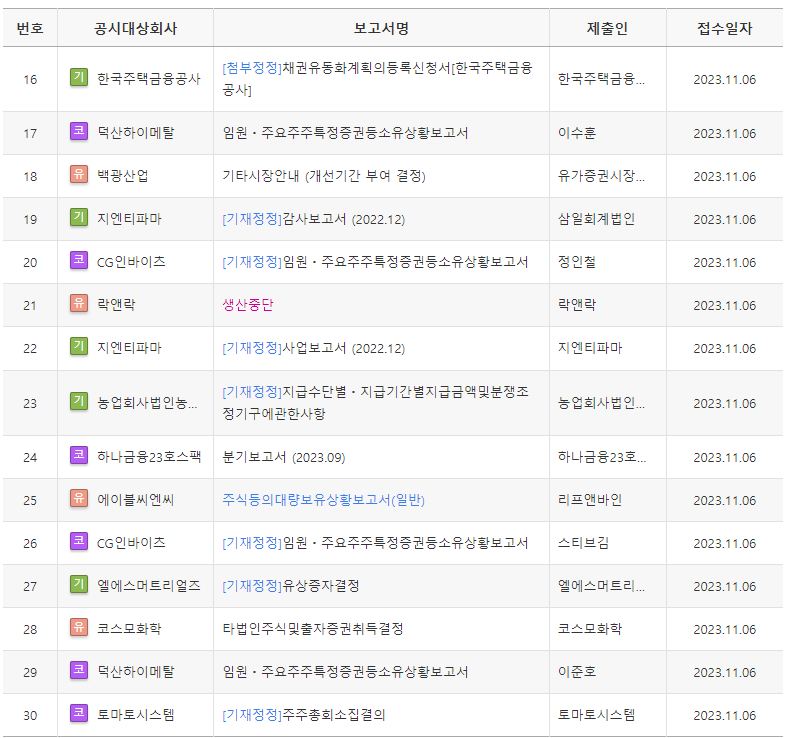Select submitter 유가증권시장... in row 18
Screen dimensions: 793x738
click(x=601, y=176)
